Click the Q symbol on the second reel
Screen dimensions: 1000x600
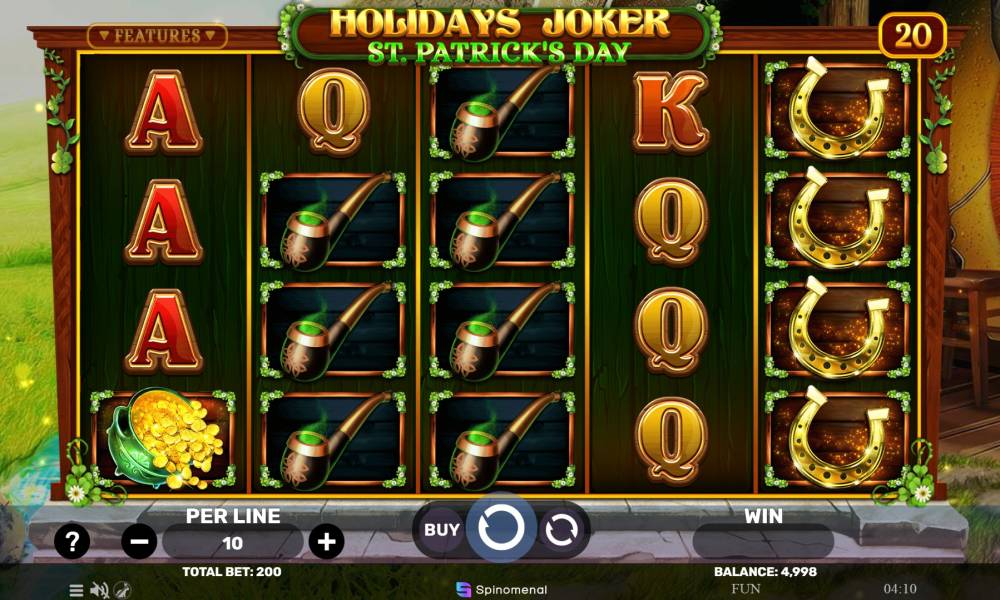point(334,112)
